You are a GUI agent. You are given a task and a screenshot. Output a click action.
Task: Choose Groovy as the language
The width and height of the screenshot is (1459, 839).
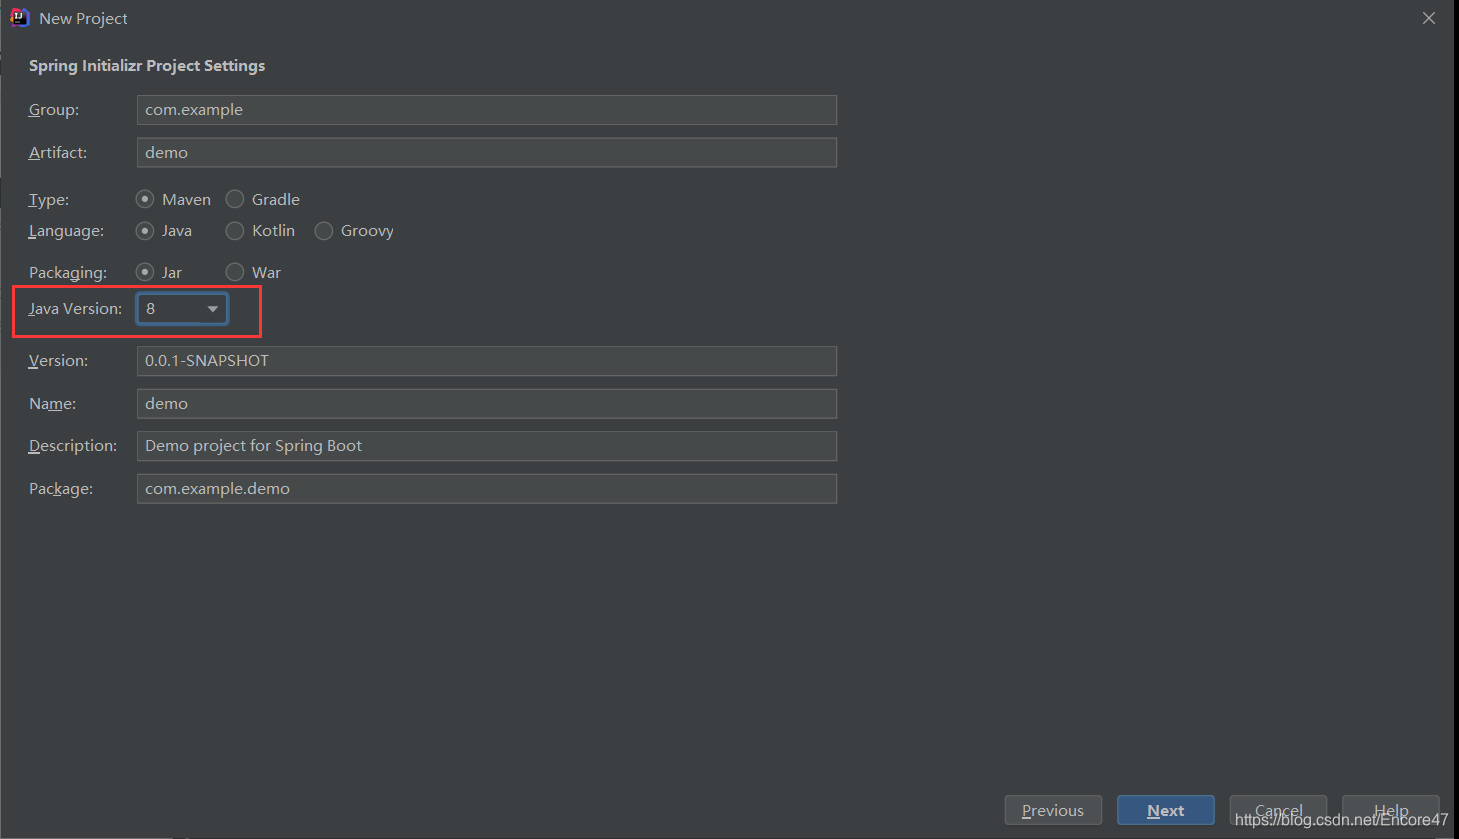pos(354,231)
